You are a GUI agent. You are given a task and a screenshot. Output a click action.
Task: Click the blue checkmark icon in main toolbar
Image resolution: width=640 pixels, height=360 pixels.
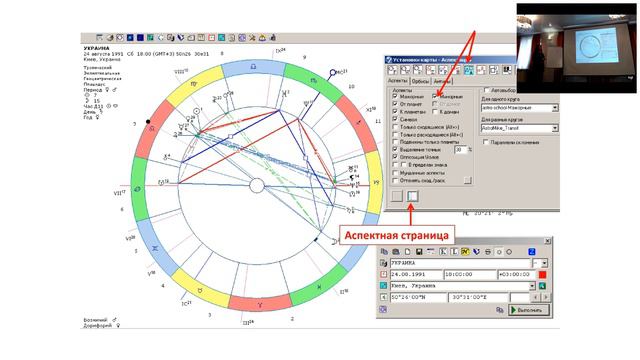(x=181, y=38)
